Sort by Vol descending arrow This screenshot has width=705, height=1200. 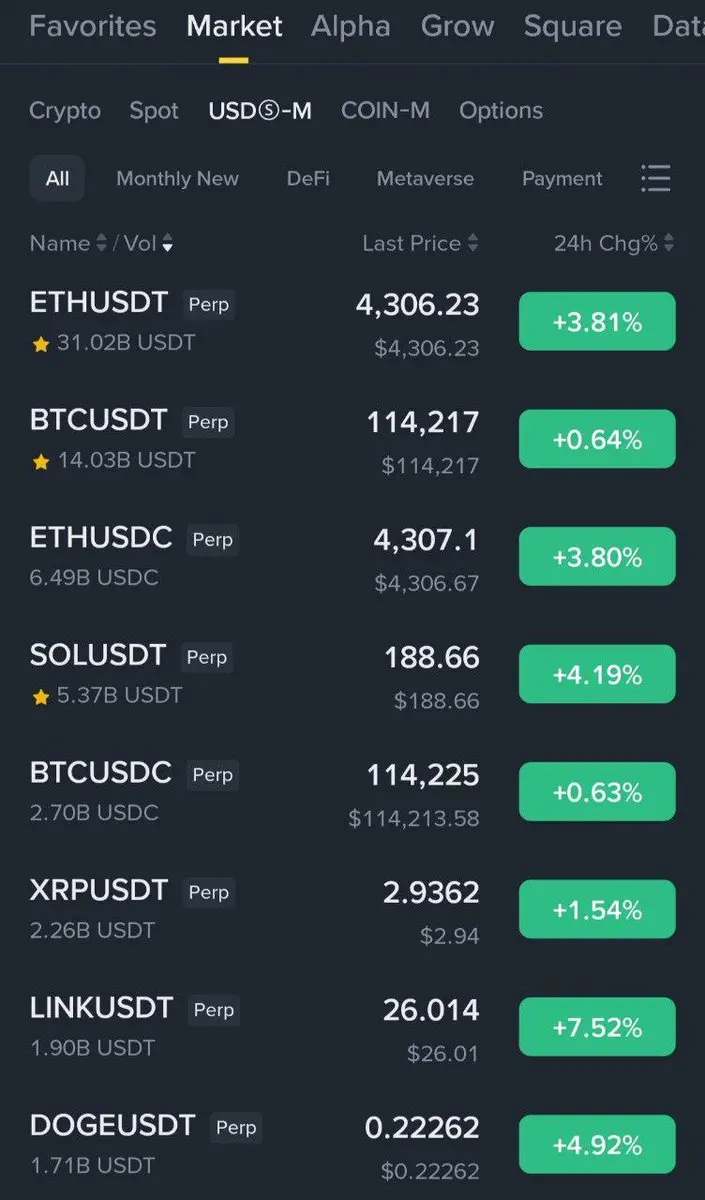[167, 244]
